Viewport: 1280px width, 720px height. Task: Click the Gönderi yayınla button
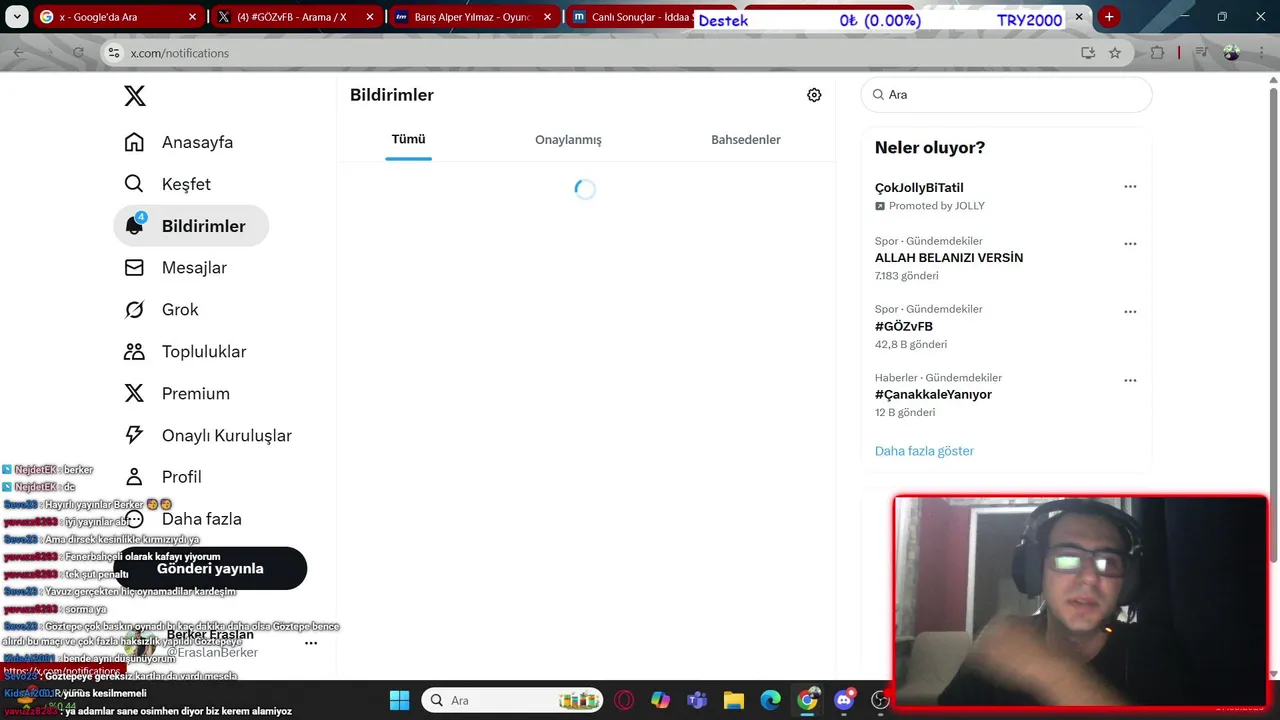[x=210, y=568]
